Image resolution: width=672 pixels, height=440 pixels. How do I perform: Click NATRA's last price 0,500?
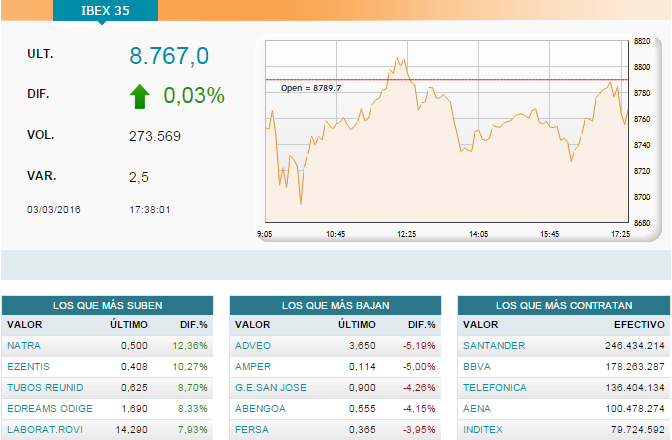coord(134,345)
